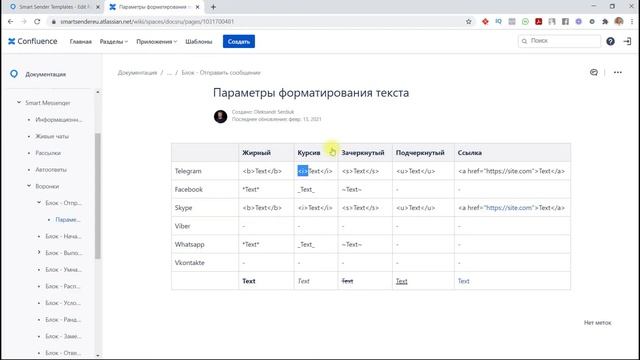The height and width of the screenshot is (360, 640).
Task: Open the Приложения dropdown menu
Action: point(157,42)
